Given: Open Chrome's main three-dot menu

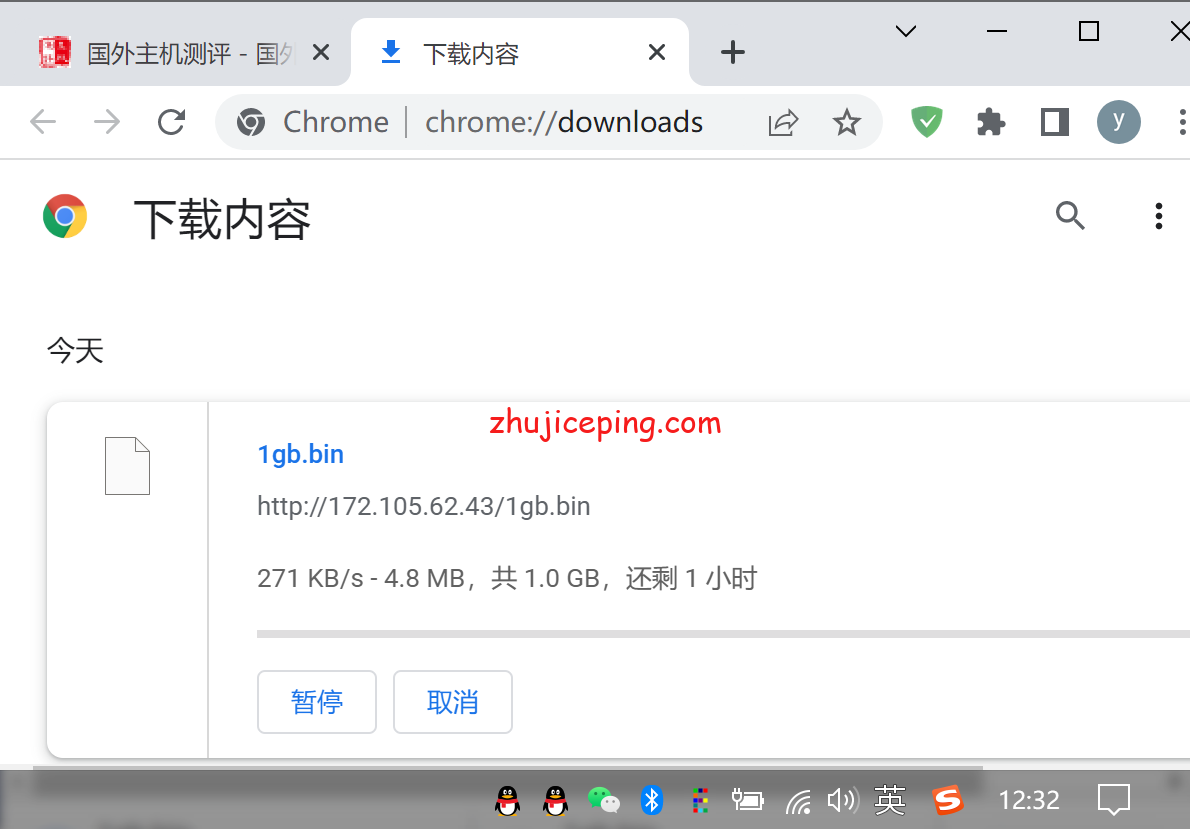Looking at the screenshot, I should point(1182,121).
